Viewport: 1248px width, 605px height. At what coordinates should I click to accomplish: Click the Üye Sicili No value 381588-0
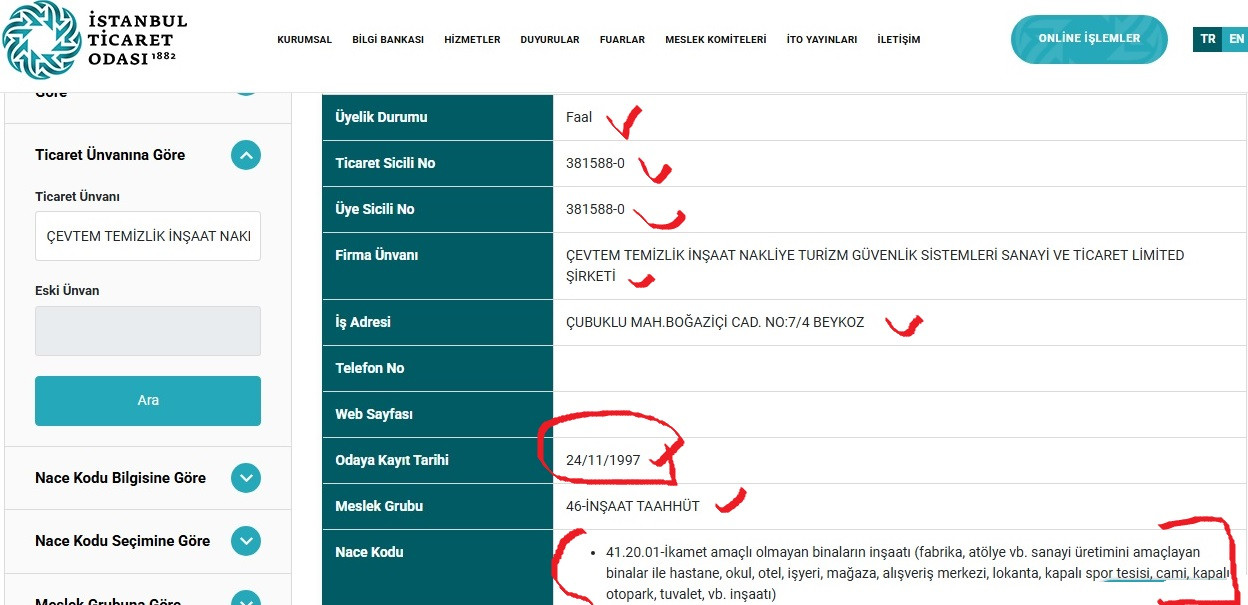coord(595,209)
